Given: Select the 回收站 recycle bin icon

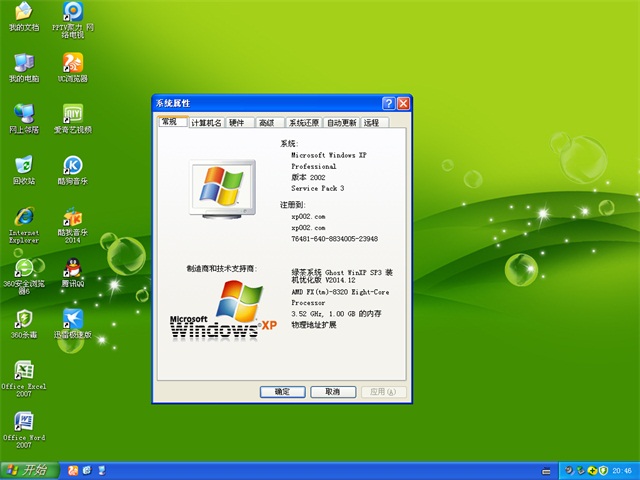Looking at the screenshot, I should point(23,165).
